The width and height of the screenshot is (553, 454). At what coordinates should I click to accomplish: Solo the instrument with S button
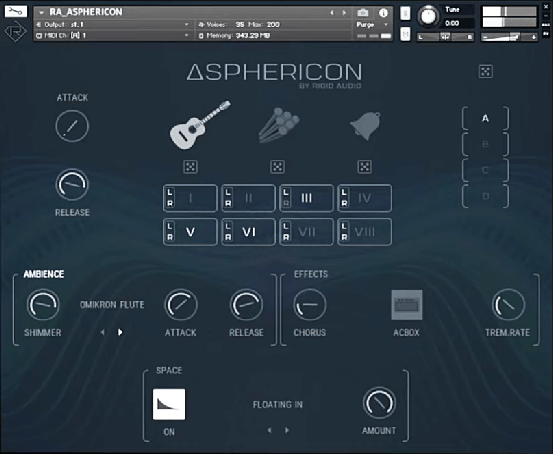405,14
